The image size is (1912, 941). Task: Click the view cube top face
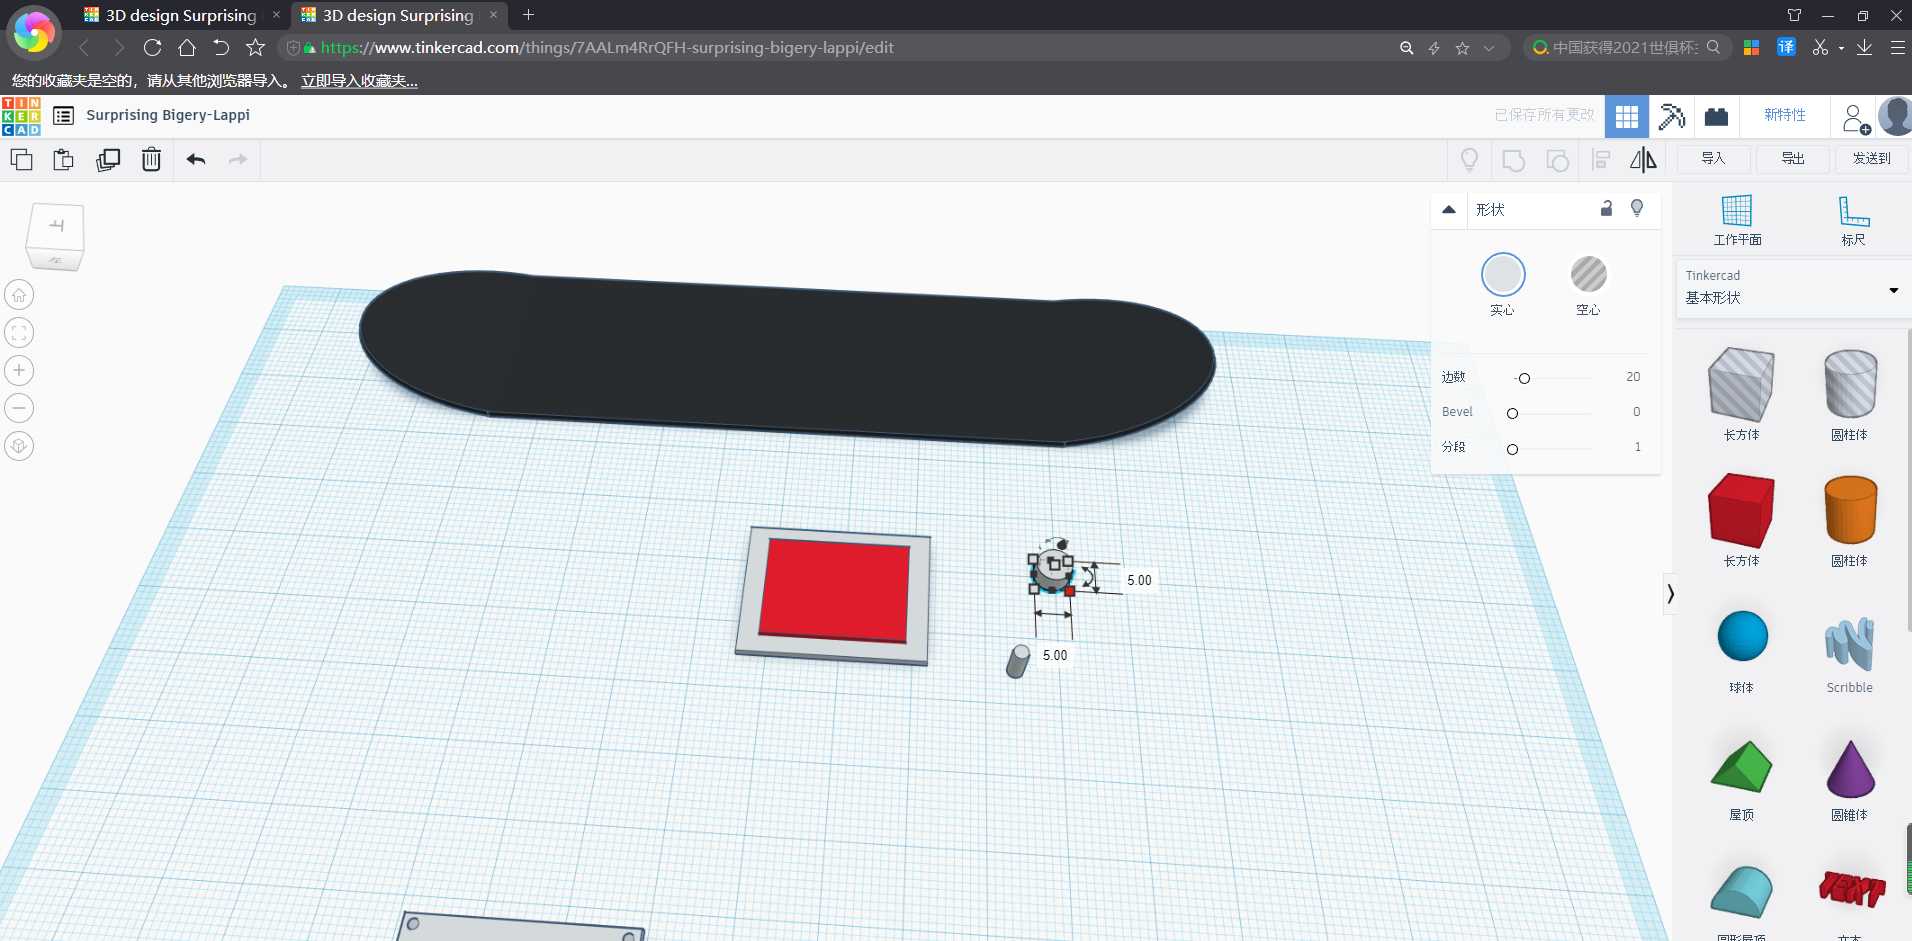[x=56, y=227]
